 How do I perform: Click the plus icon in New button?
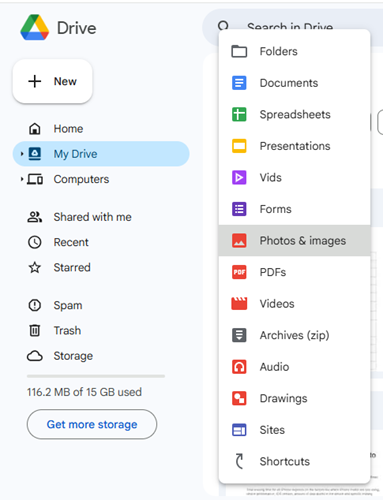(35, 81)
